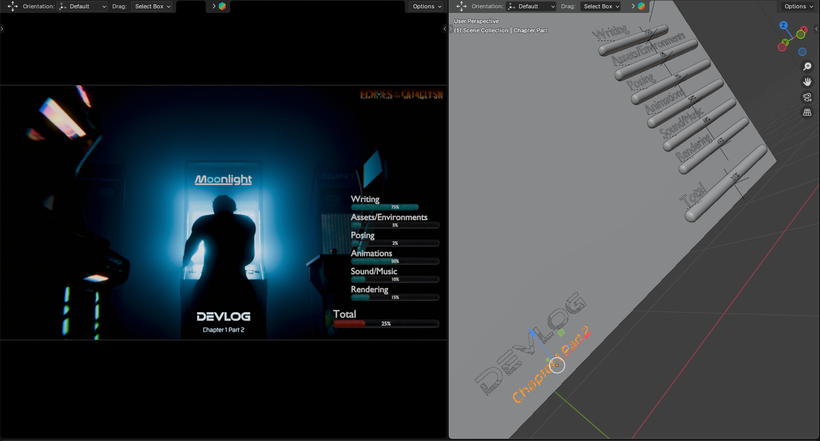Toggle perspective/orthographic grid icon

tap(807, 112)
